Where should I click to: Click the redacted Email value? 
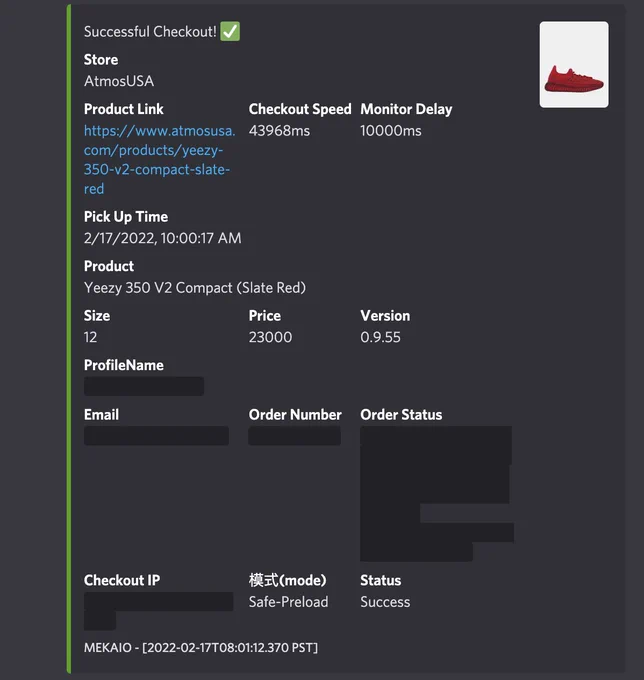156,435
